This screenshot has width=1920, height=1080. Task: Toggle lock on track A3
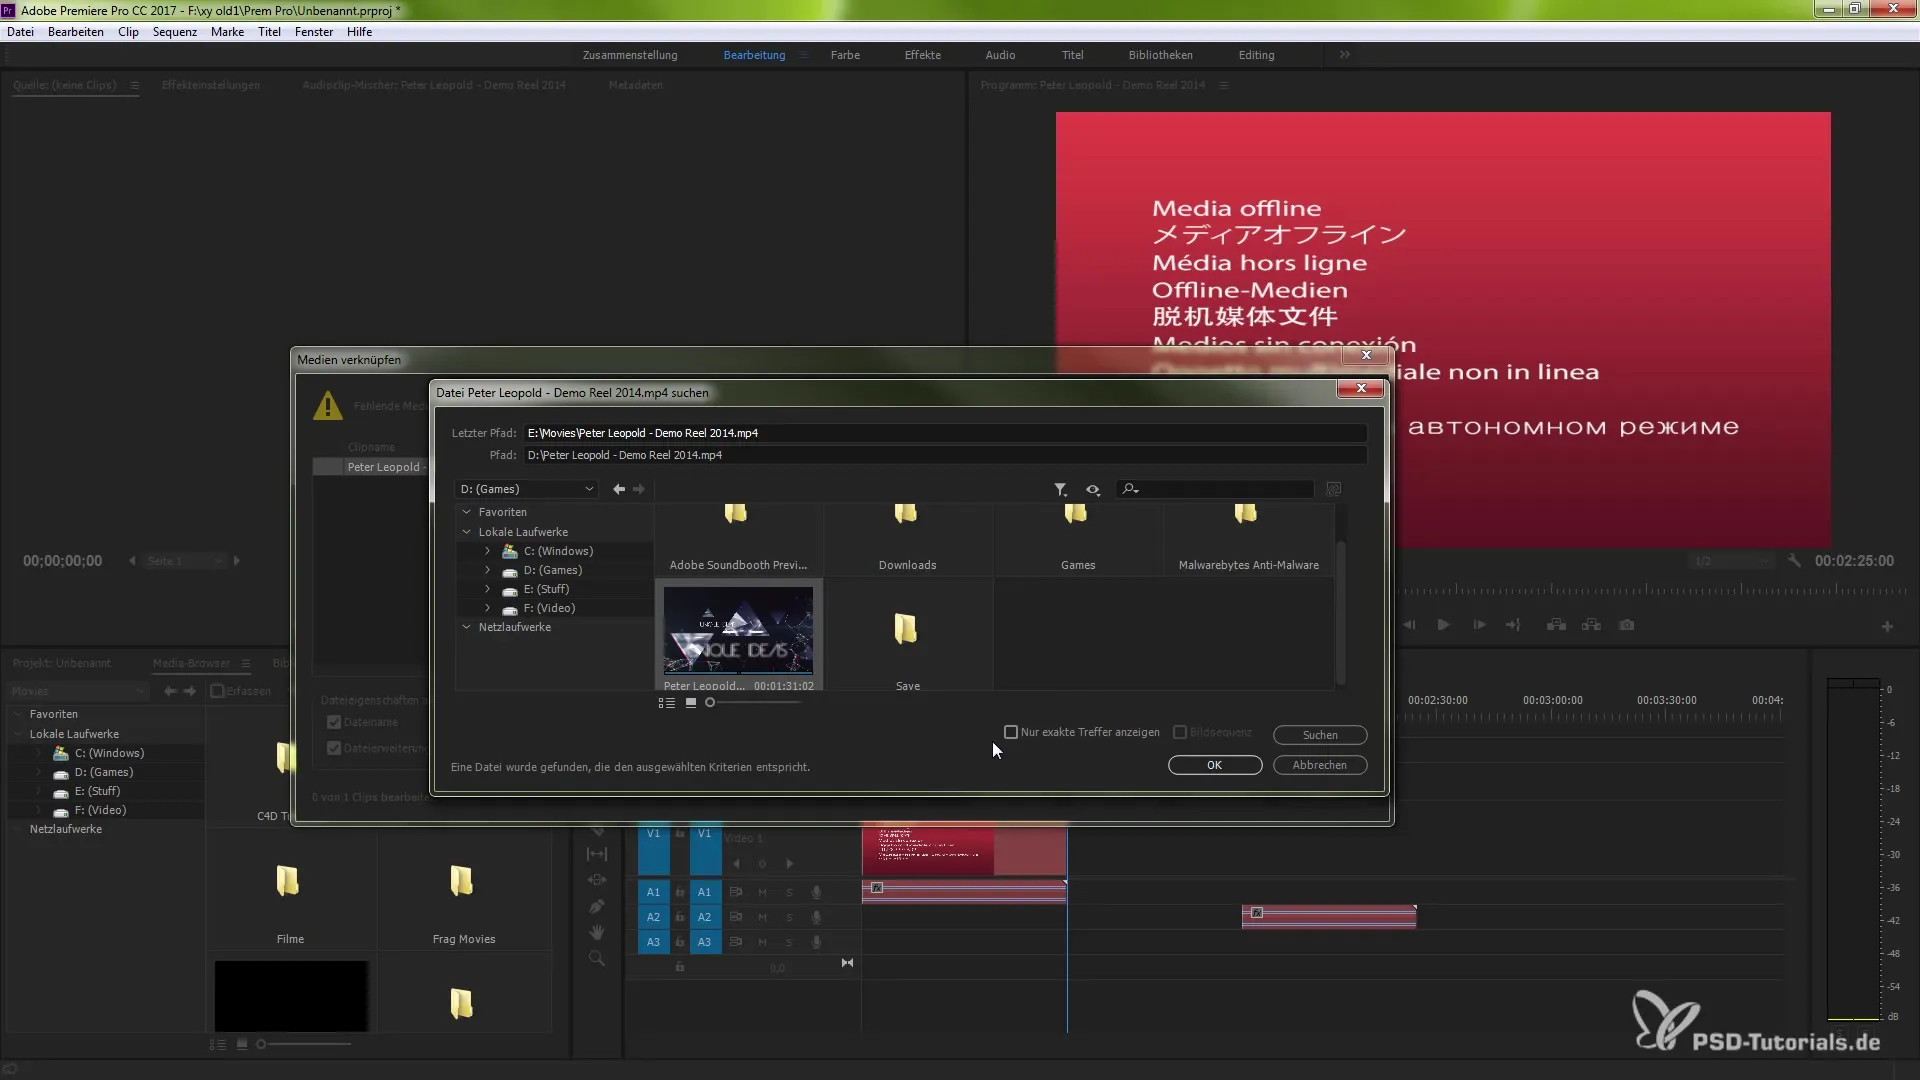[x=679, y=942]
